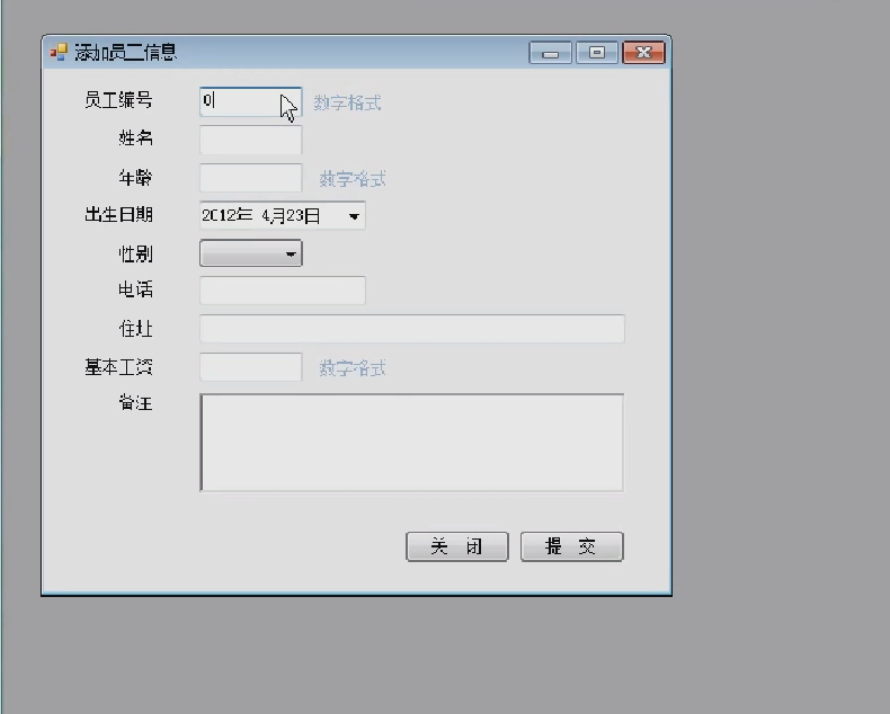Click the 住址 label
The height and width of the screenshot is (714, 890).
(136, 329)
